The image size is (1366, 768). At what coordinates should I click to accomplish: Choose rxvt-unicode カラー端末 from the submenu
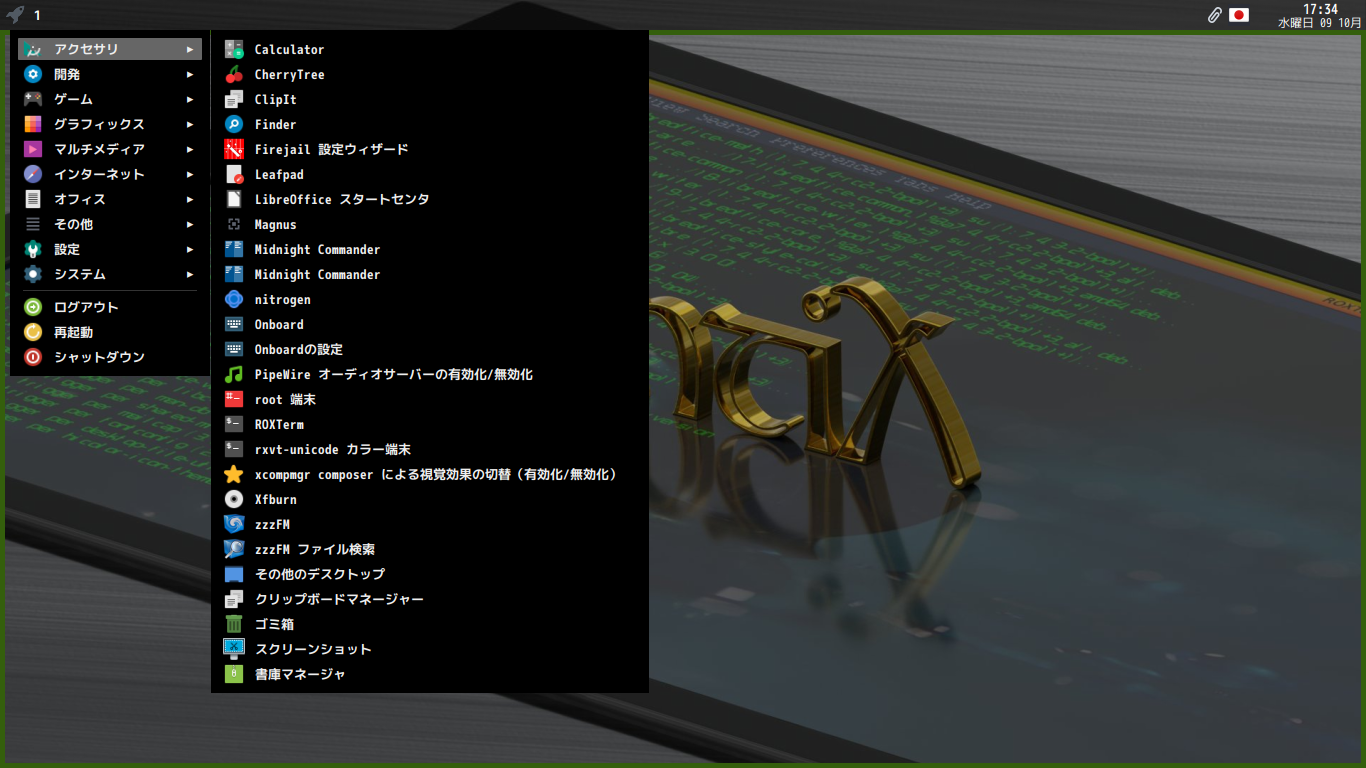coord(430,449)
